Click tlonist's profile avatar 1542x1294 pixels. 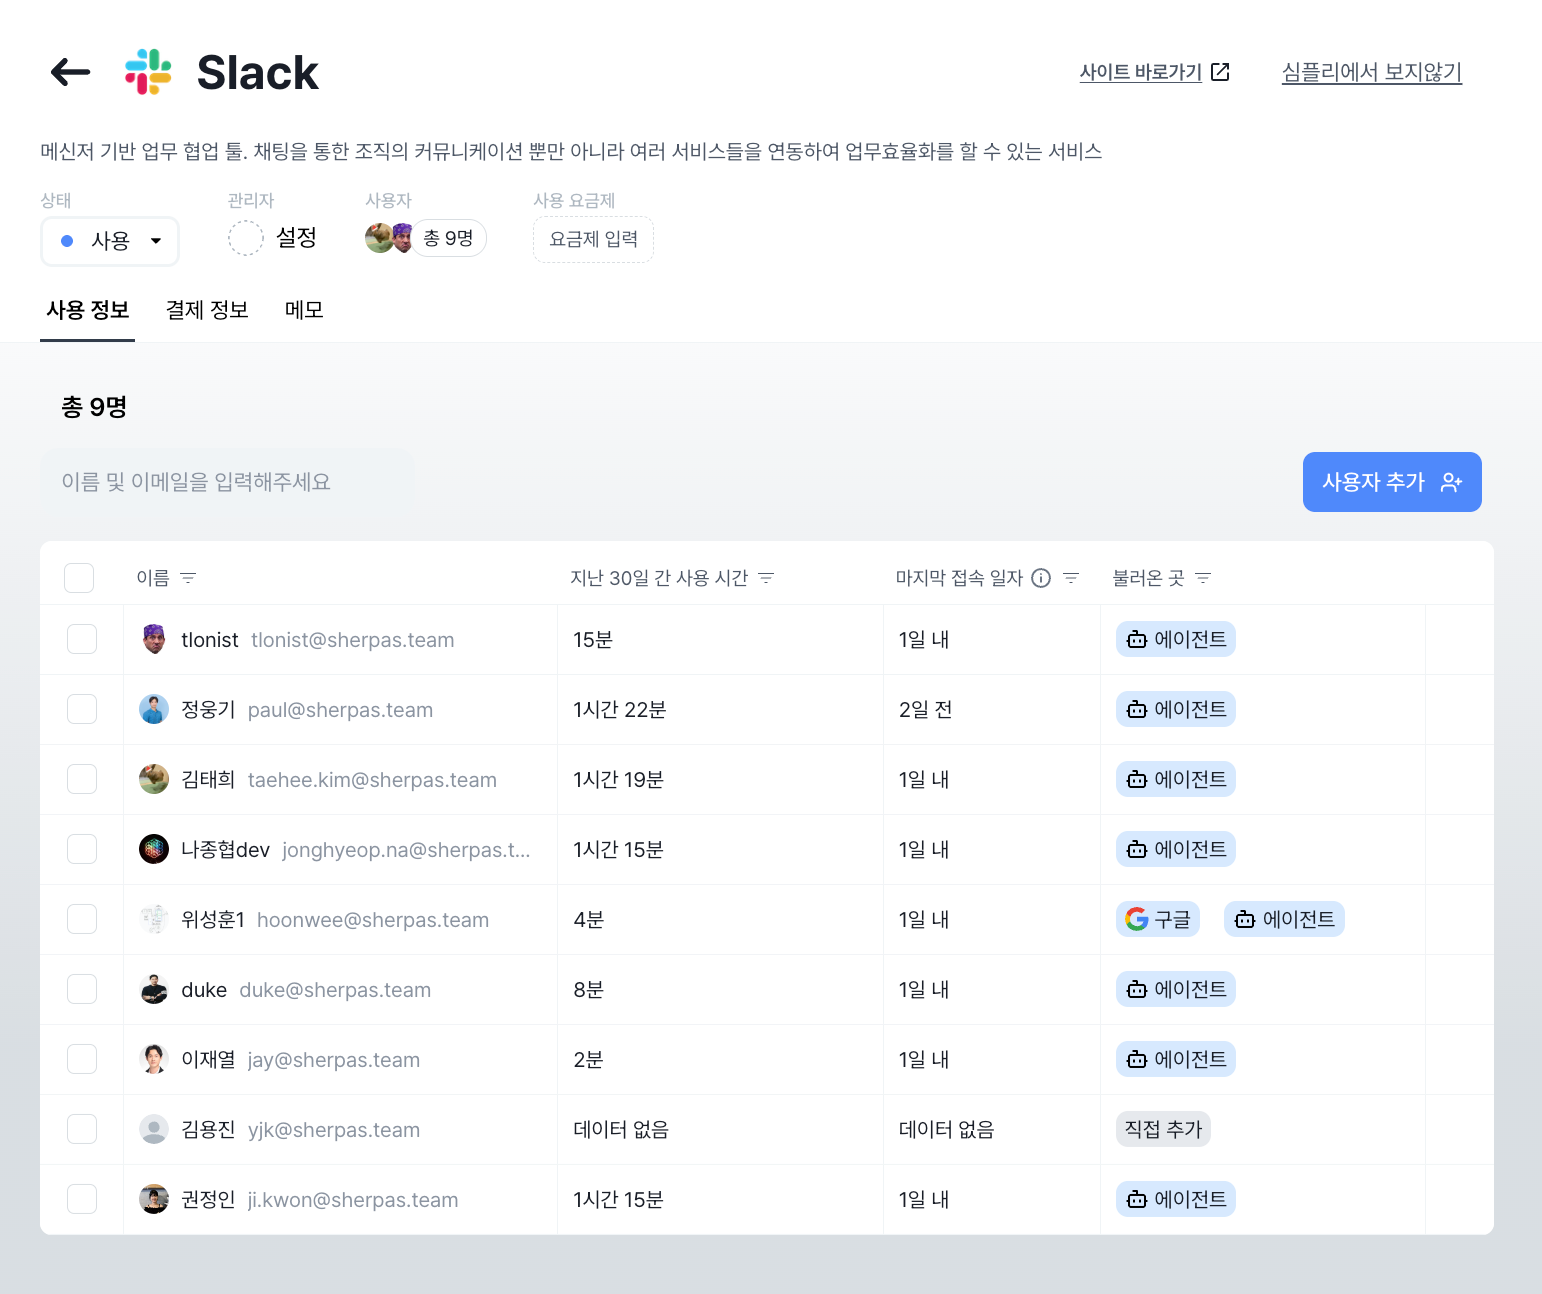click(x=154, y=639)
